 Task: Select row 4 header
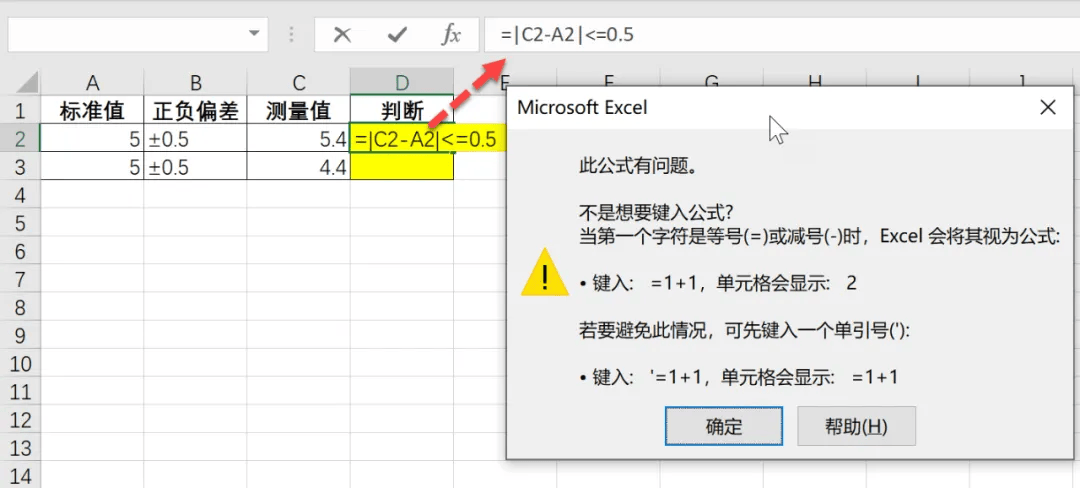pyautogui.click(x=20, y=195)
